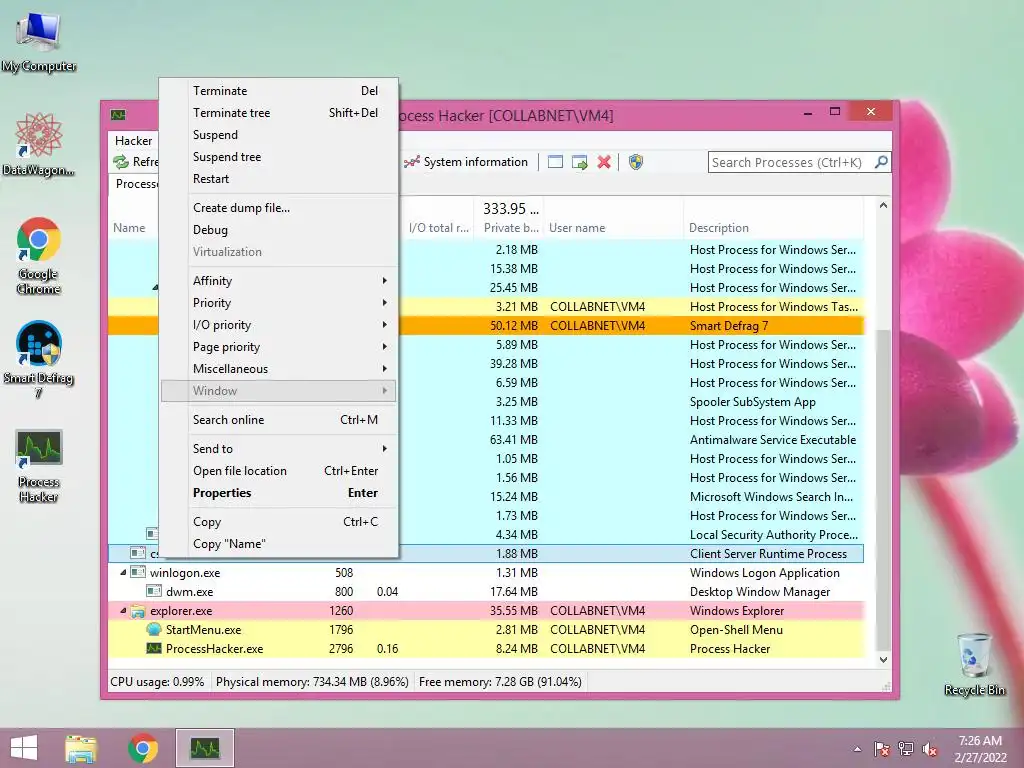Click the red X terminate toolbar icon
1024x768 pixels.
tap(604, 162)
